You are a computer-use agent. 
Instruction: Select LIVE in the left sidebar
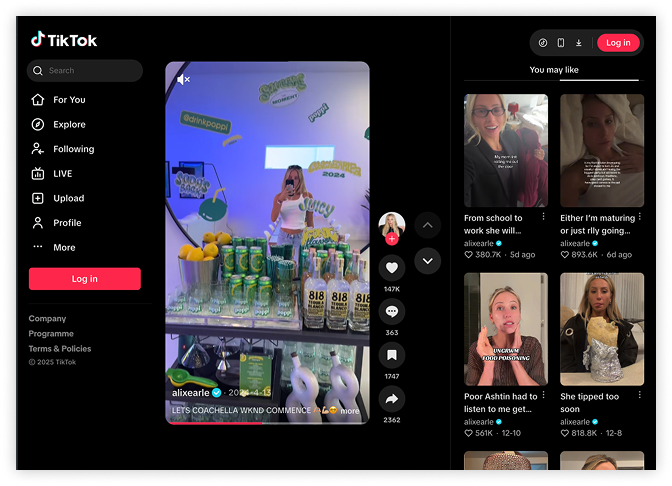[x=62, y=174]
